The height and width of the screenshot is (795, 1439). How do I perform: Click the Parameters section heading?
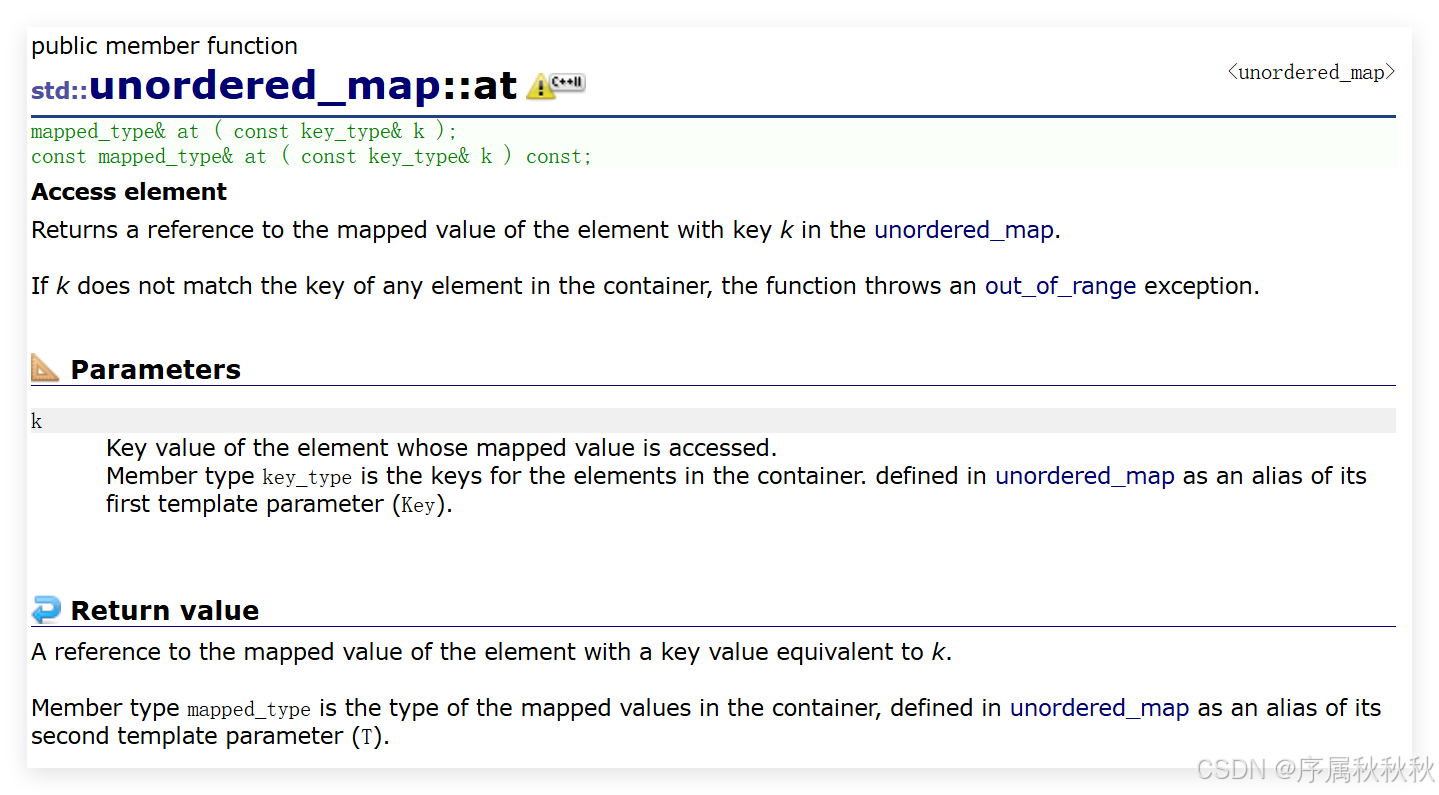click(x=156, y=369)
